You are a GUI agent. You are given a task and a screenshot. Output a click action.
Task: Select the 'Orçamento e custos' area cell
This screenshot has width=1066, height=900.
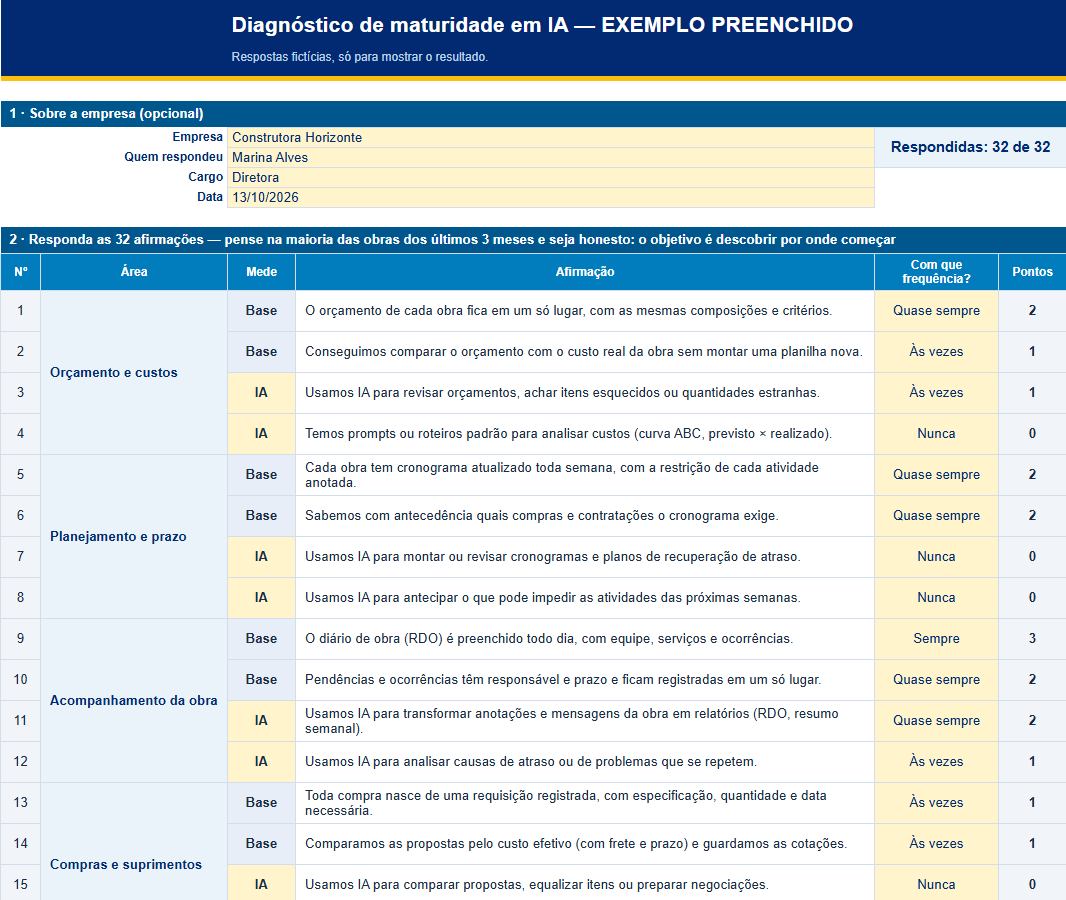point(134,373)
